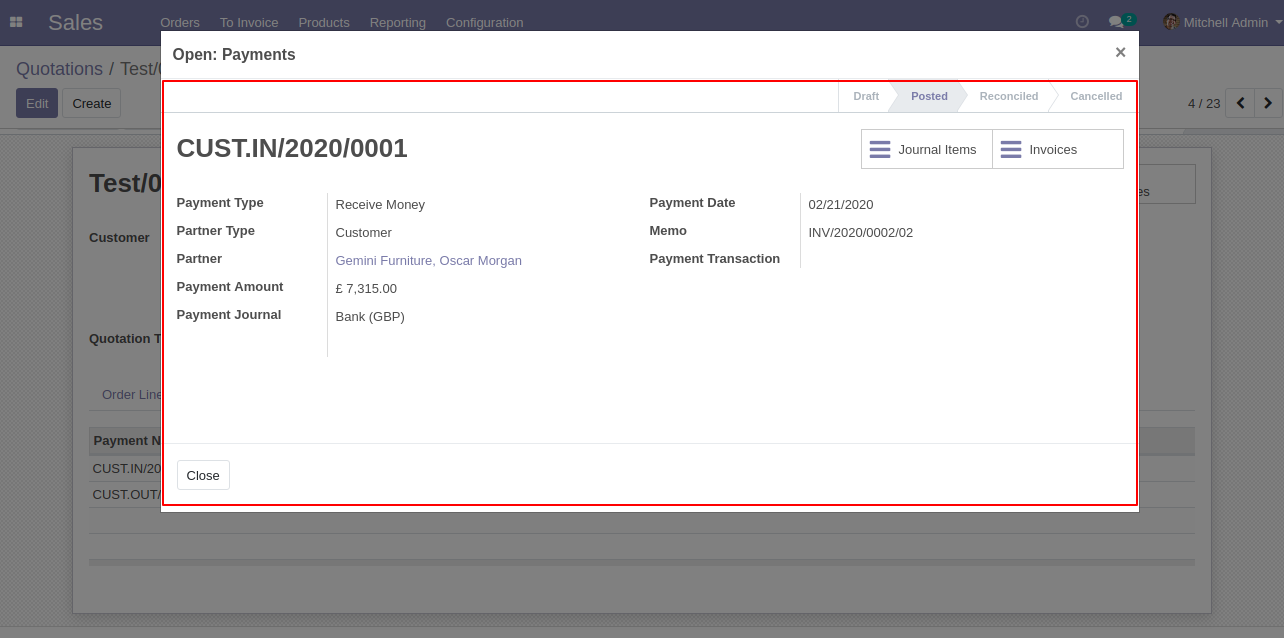The height and width of the screenshot is (638, 1284).
Task: Go to Quotations breadcrumb
Action: coord(59,69)
